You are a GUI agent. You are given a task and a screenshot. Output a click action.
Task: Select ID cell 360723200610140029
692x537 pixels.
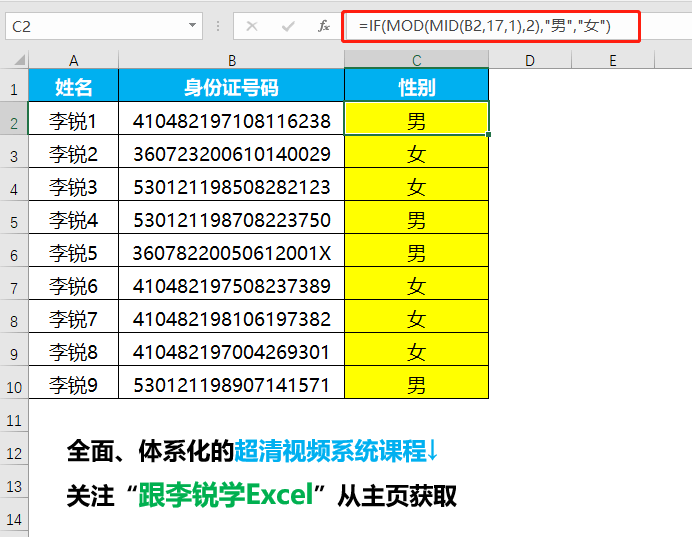click(232, 151)
